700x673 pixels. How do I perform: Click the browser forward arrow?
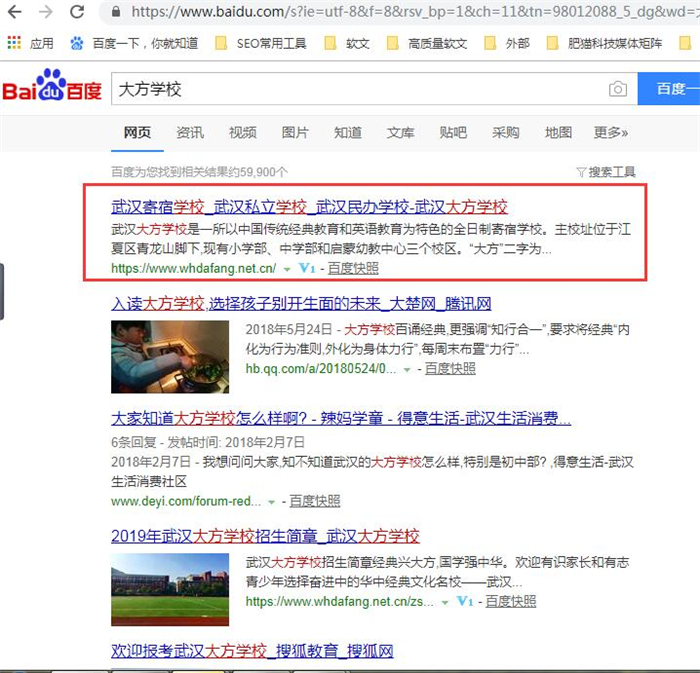[x=46, y=12]
